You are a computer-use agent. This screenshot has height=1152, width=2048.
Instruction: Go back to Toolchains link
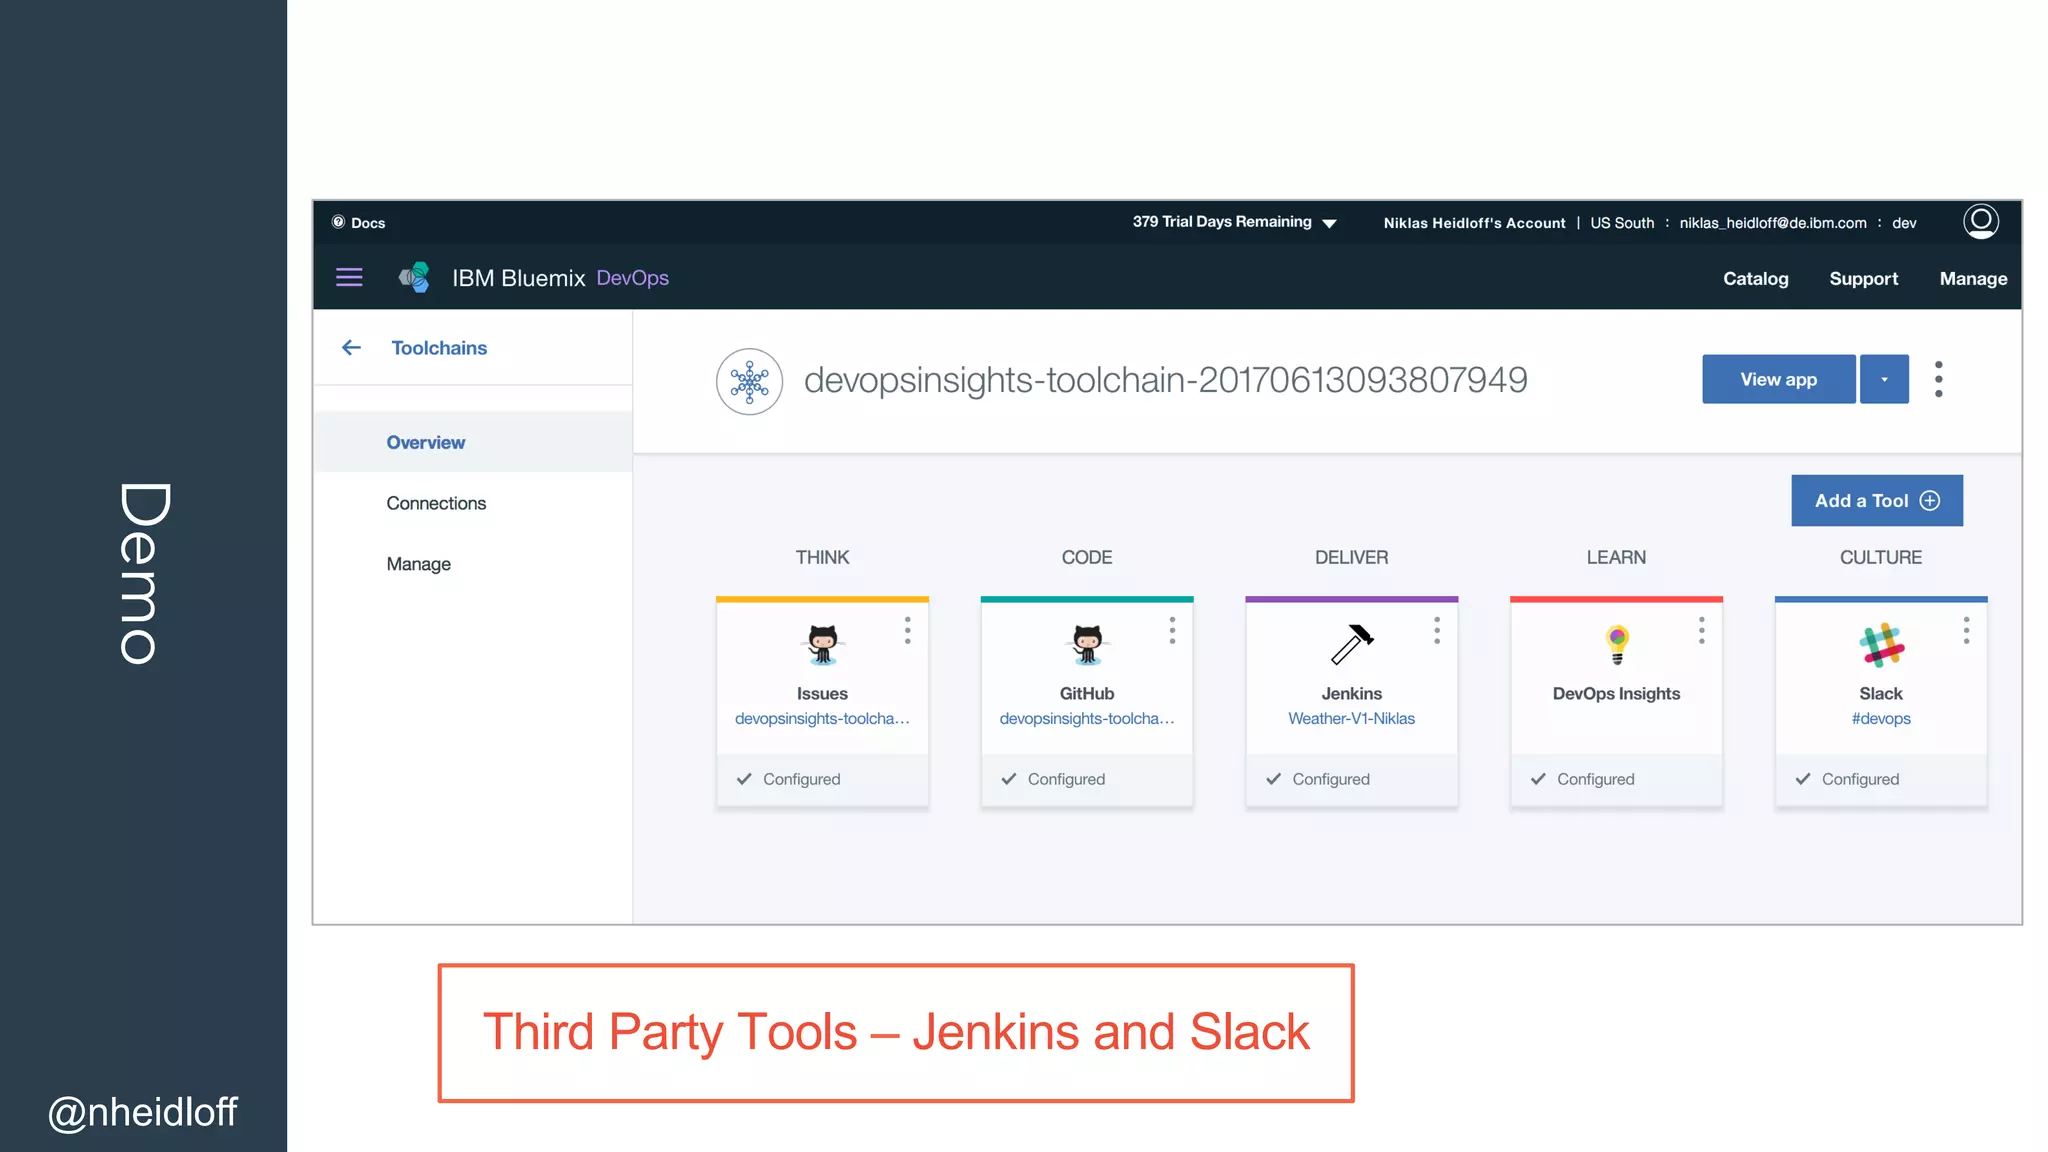pos(439,348)
